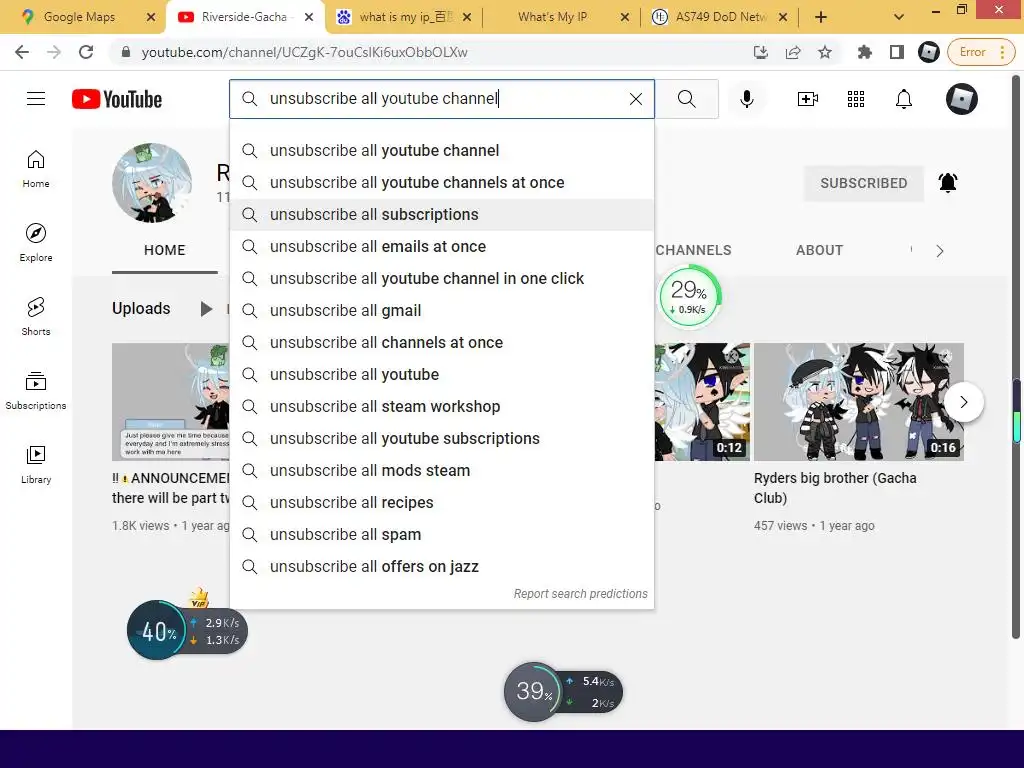Choose suggestion 'unsubscribe all gmail'

click(441, 311)
